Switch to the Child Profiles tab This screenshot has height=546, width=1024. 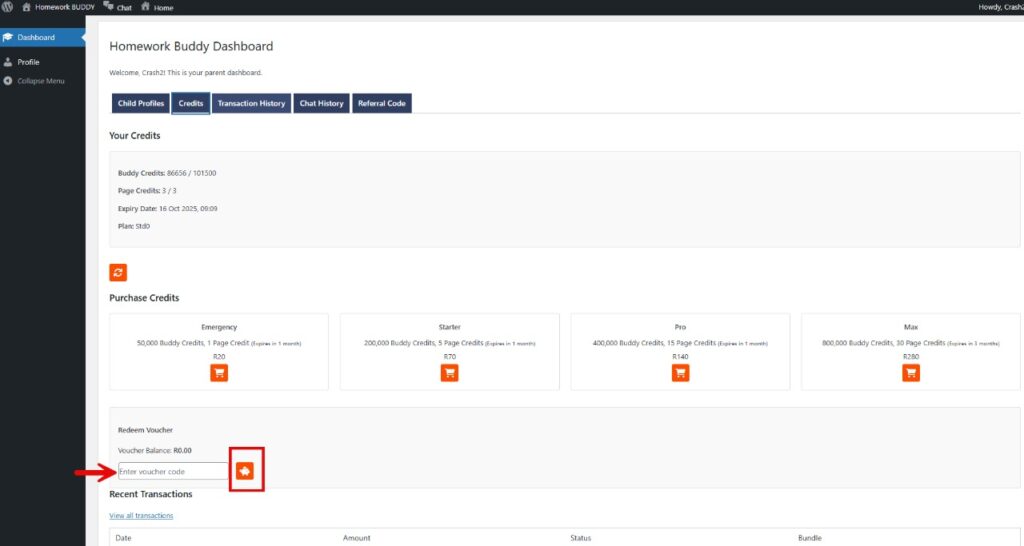click(140, 103)
